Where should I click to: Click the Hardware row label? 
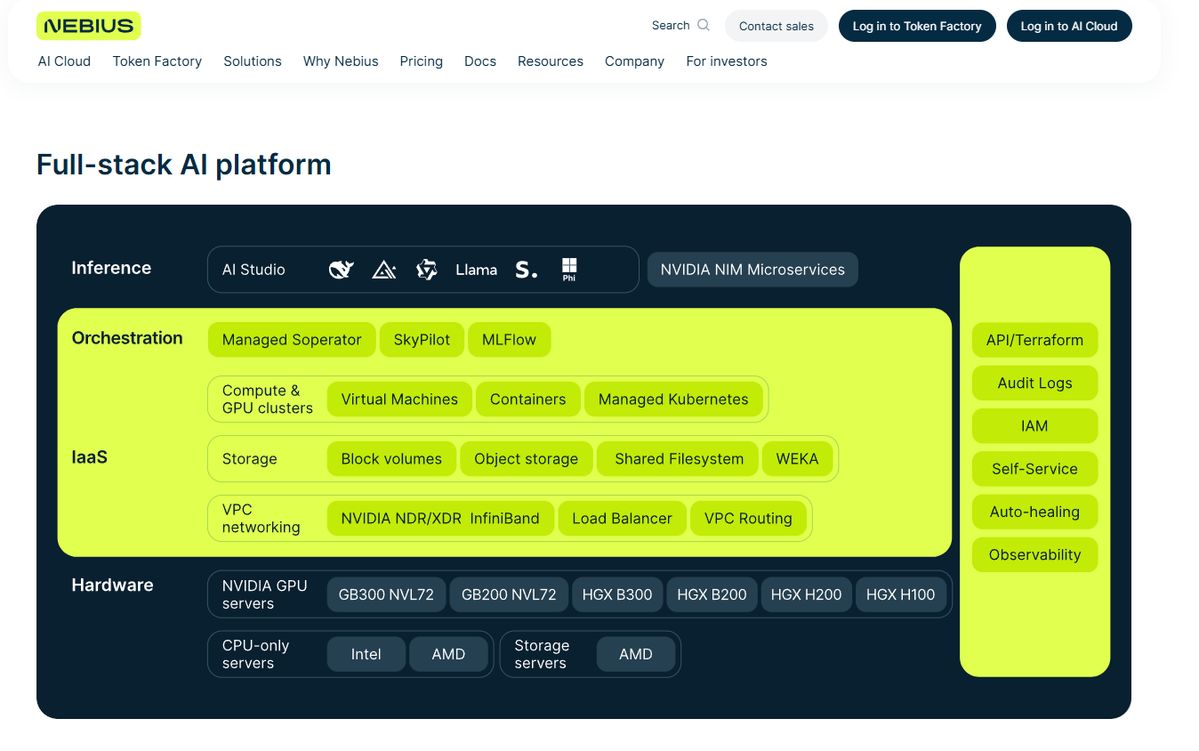tap(112, 585)
